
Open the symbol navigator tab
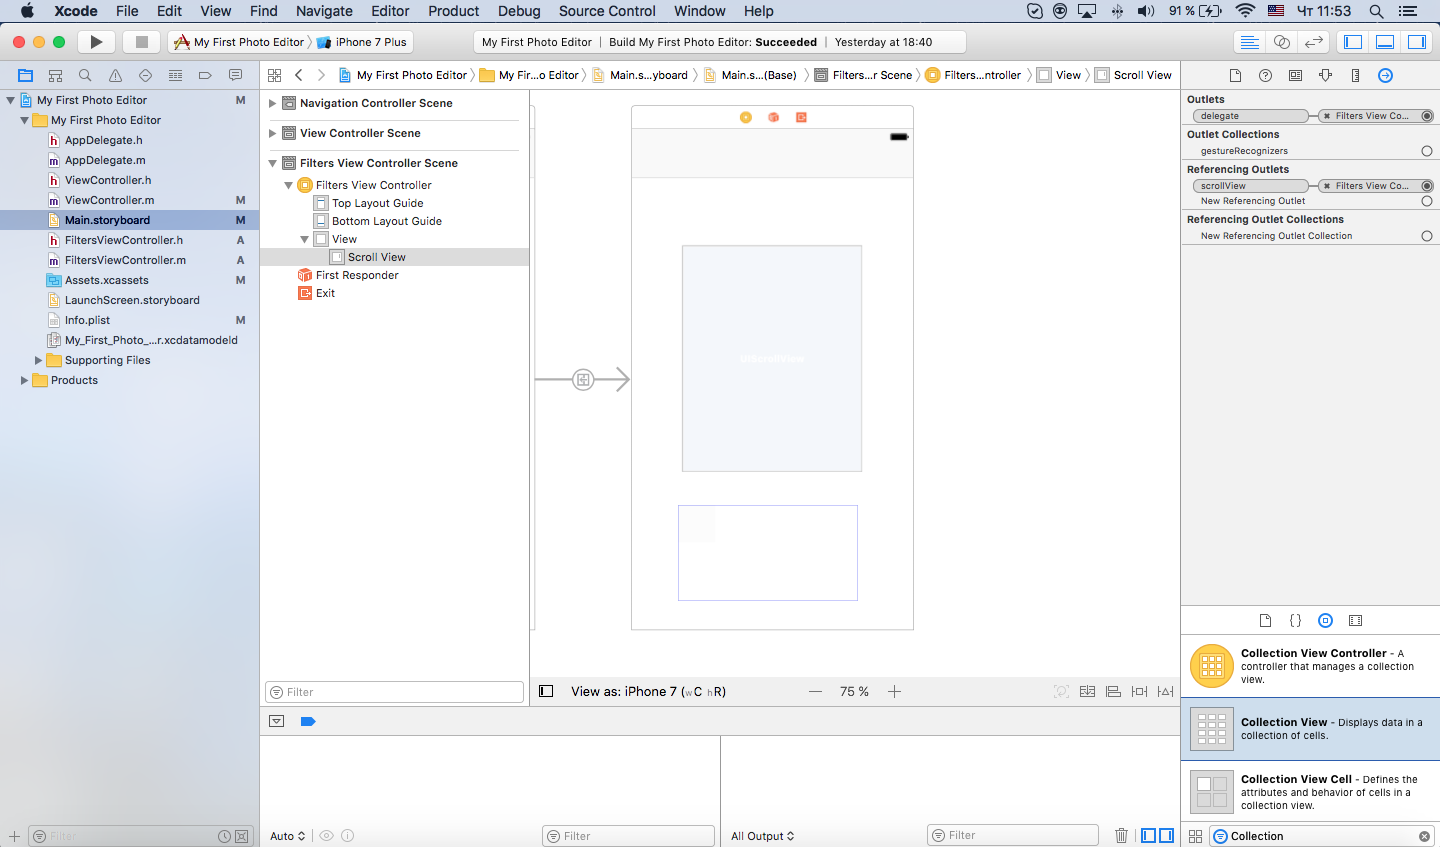(55, 75)
